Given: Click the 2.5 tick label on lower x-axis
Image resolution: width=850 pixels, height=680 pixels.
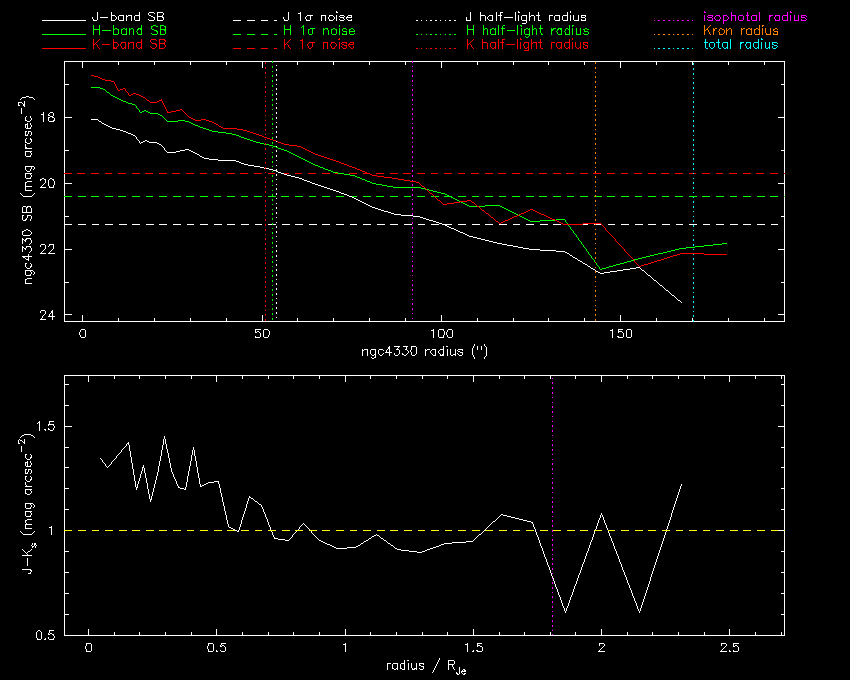Looking at the screenshot, I should coord(729,649).
